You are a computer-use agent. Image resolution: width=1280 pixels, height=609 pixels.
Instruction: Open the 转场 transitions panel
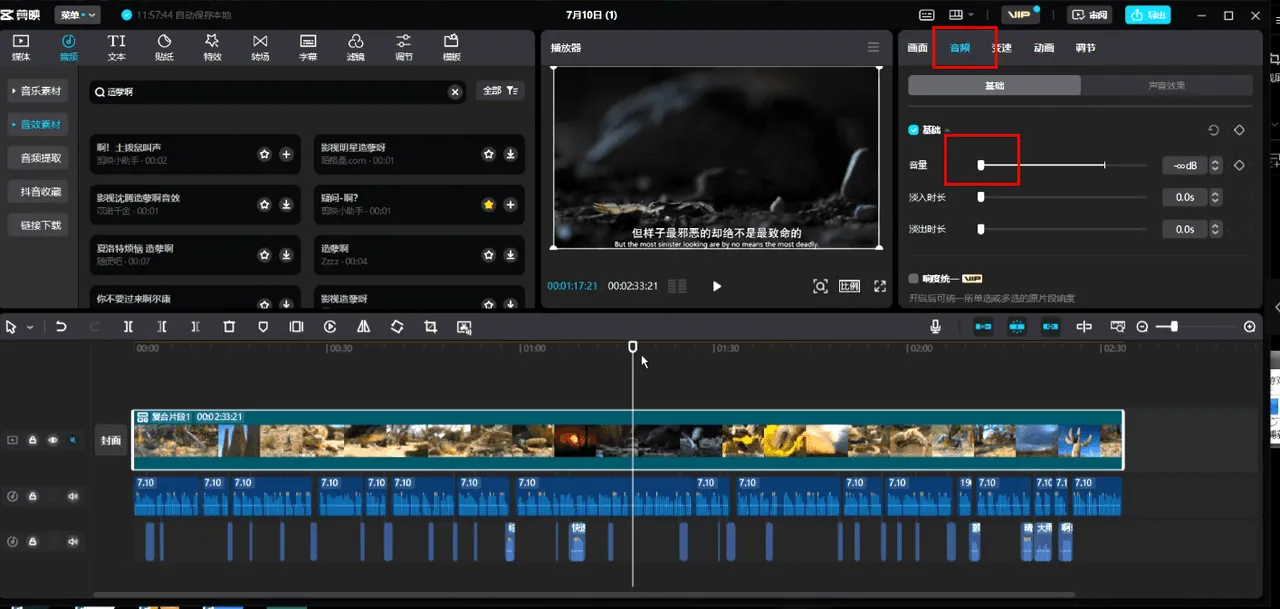[260, 47]
